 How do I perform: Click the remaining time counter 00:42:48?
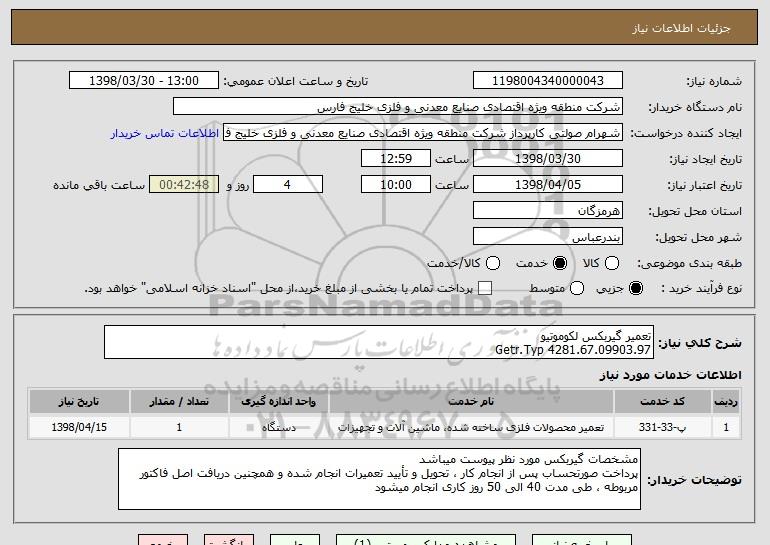[x=184, y=185]
